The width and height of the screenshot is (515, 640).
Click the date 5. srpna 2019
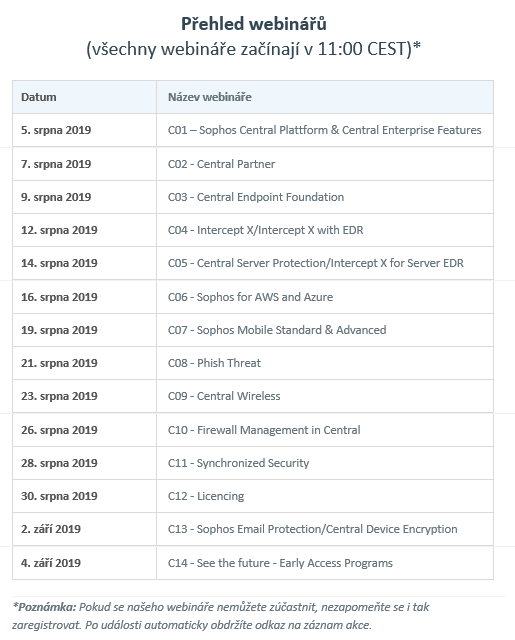tap(56, 130)
